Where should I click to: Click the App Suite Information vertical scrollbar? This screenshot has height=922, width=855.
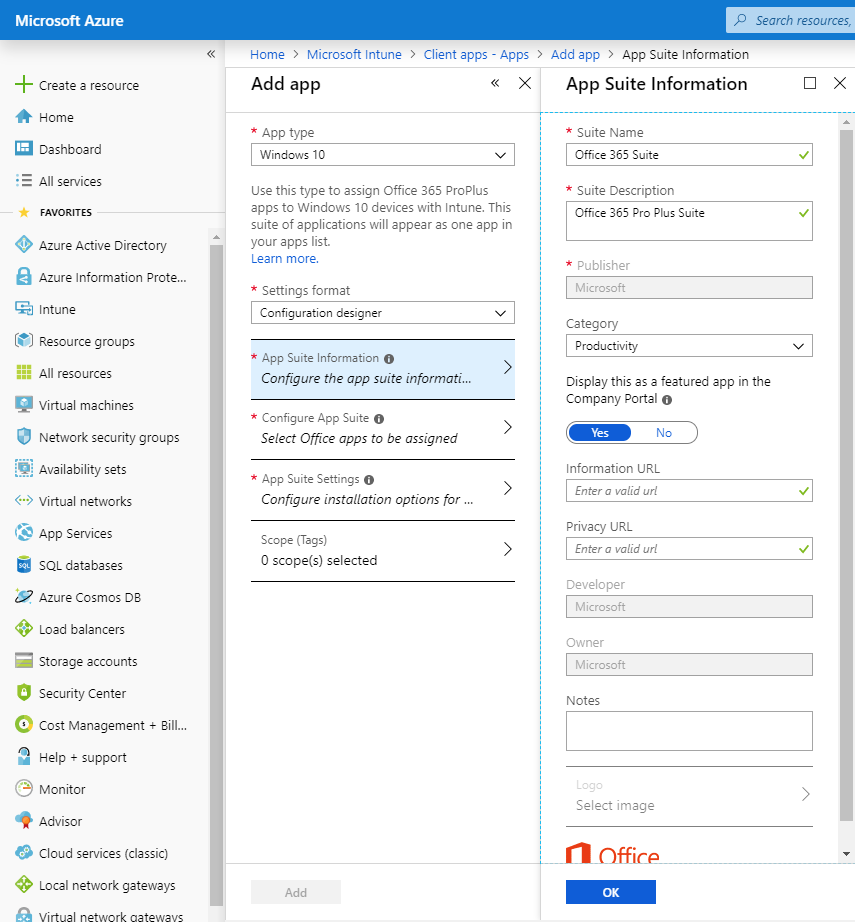coord(846,475)
